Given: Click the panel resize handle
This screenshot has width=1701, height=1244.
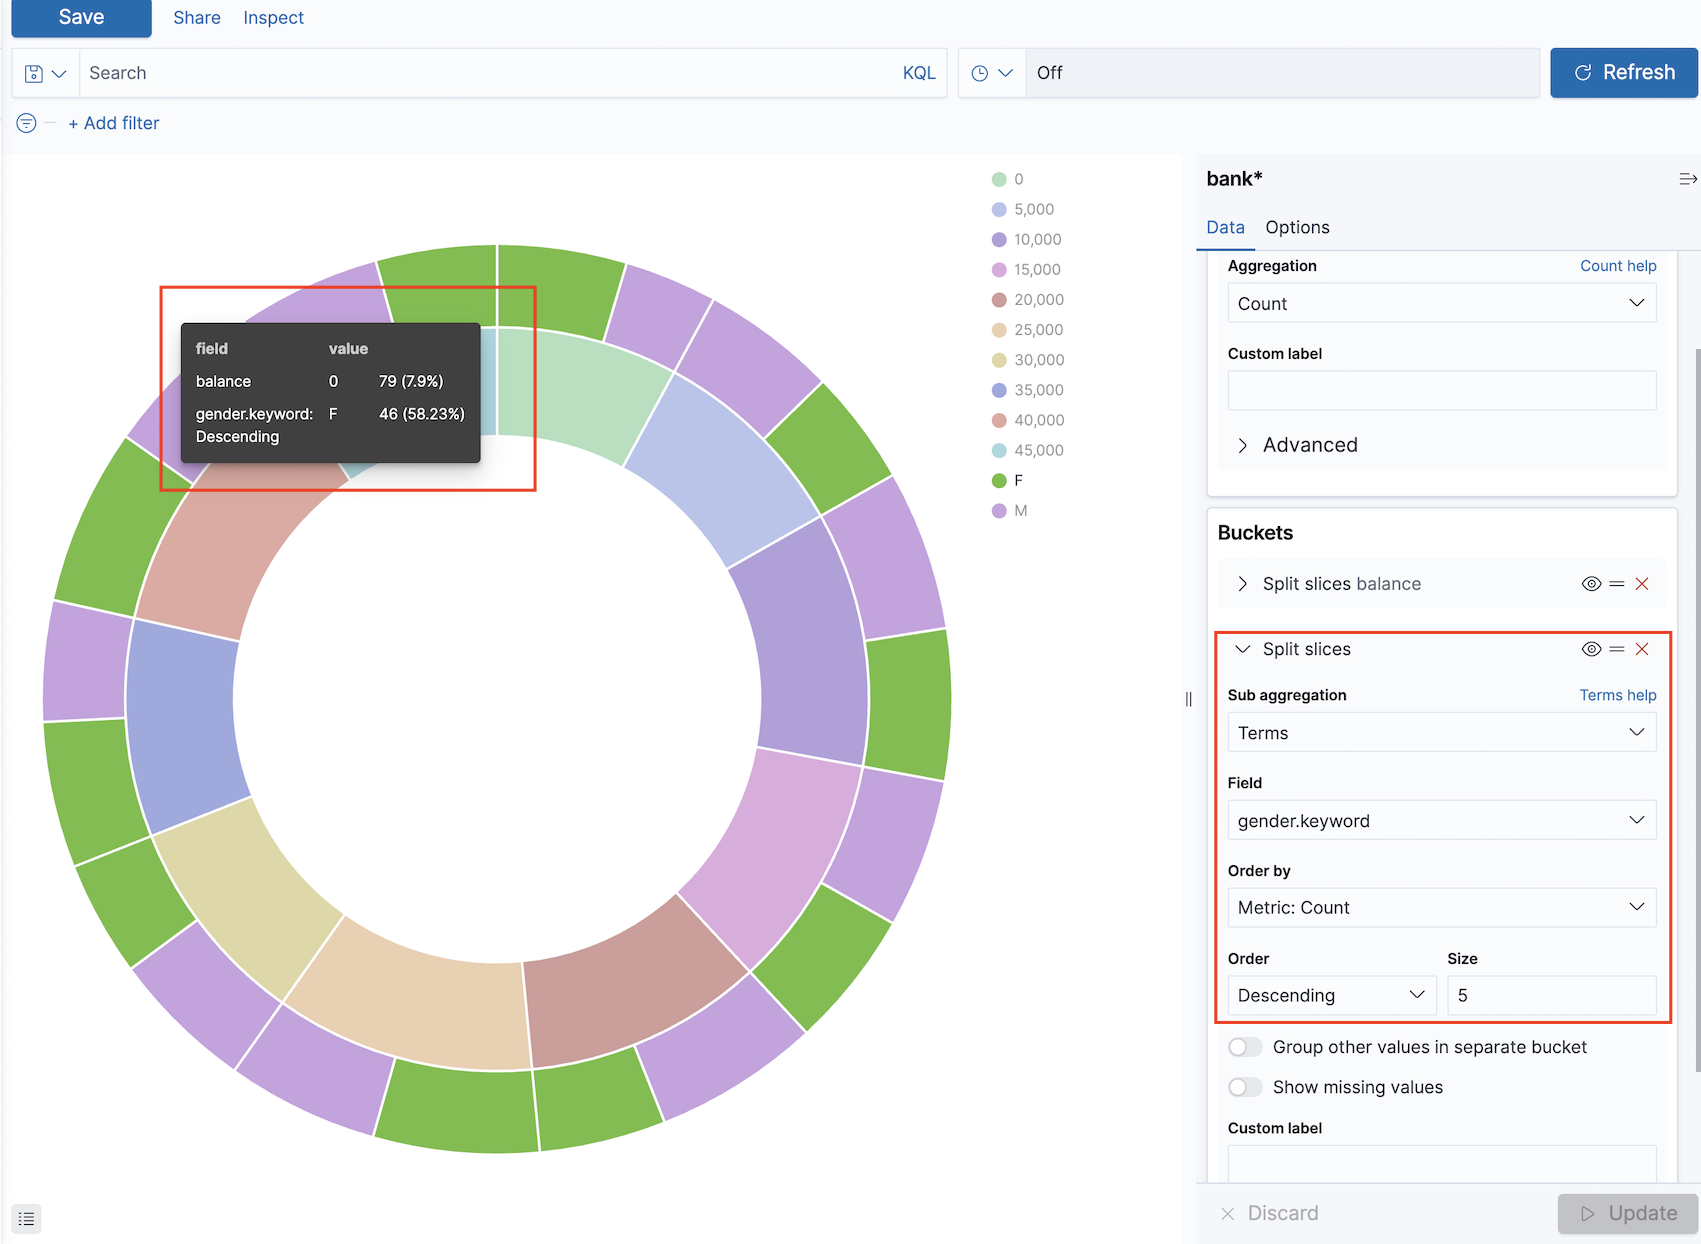Looking at the screenshot, I should click(1189, 699).
